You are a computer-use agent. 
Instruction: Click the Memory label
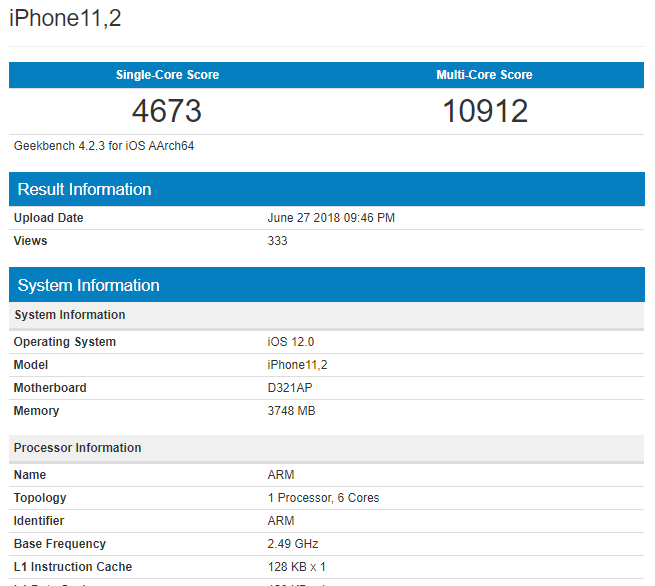[x=36, y=411]
